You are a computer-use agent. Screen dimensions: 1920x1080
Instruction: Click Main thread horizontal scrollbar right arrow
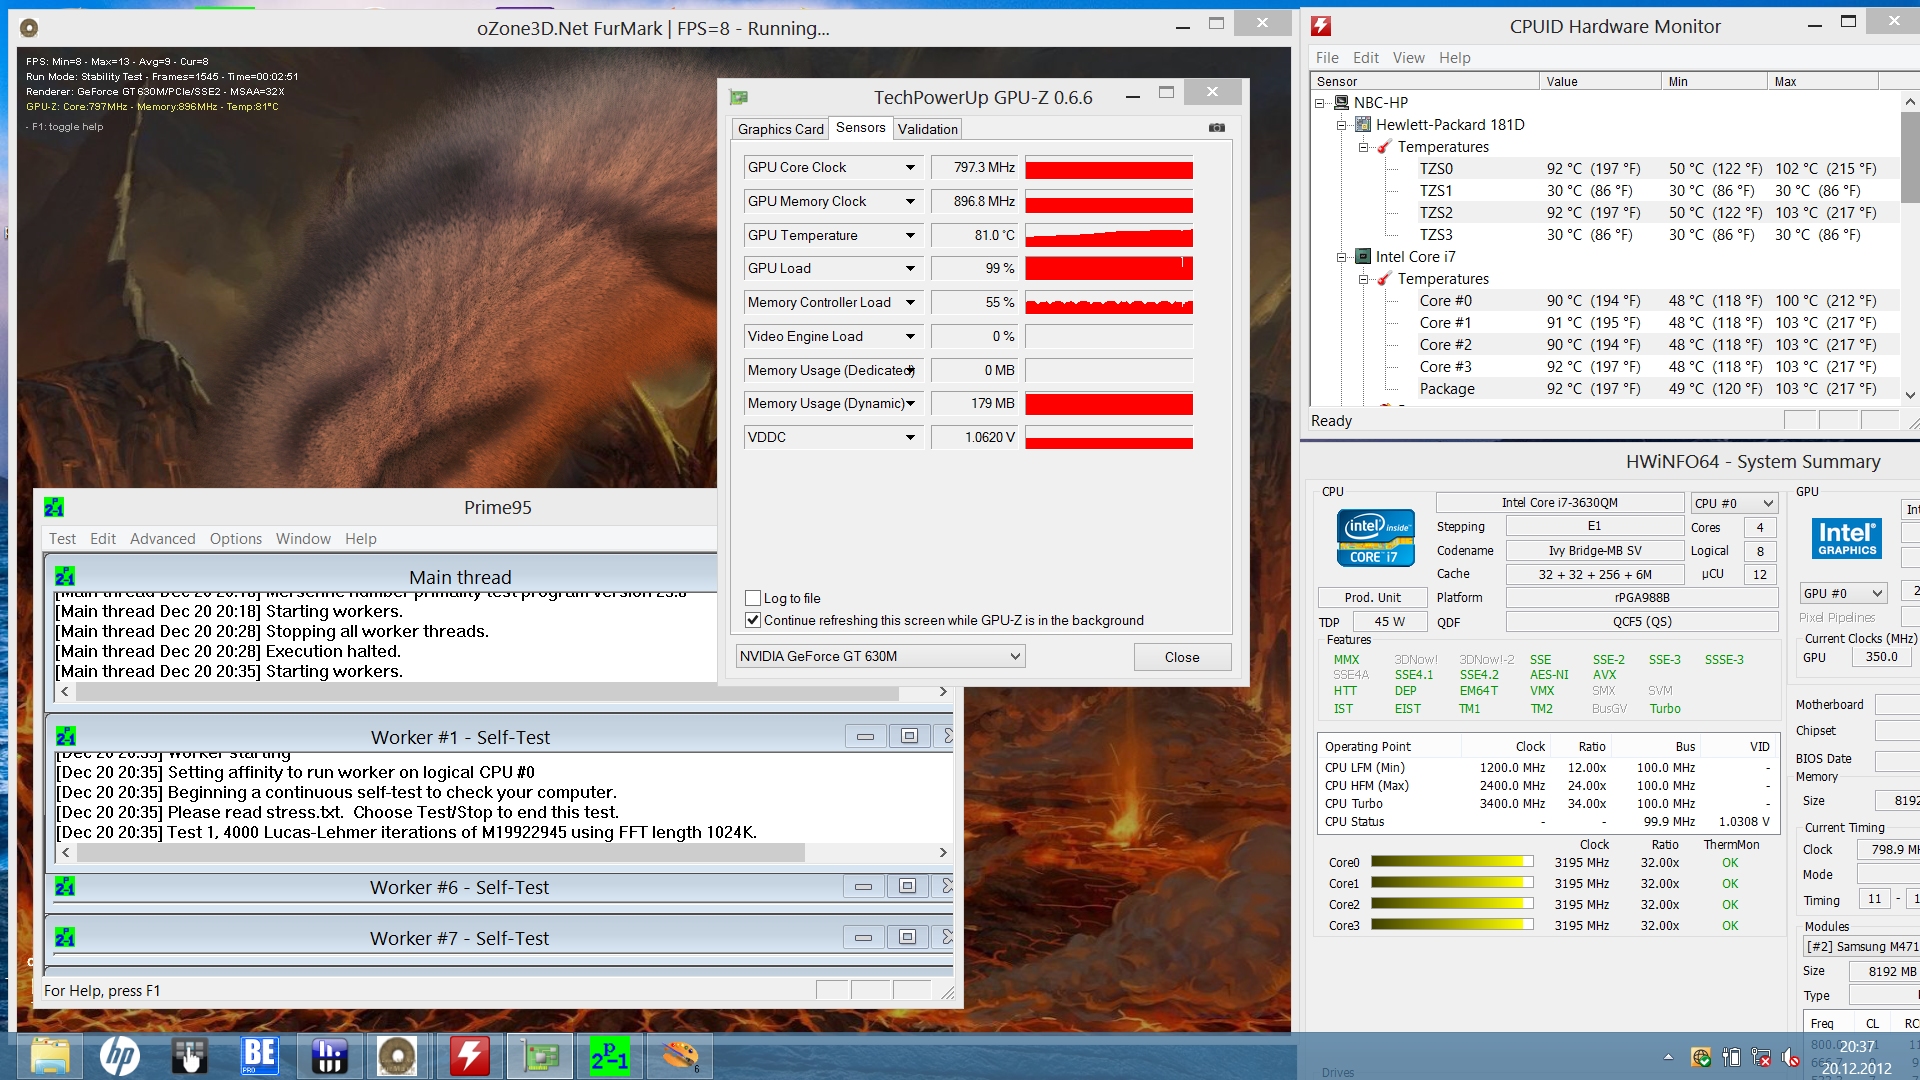point(942,692)
